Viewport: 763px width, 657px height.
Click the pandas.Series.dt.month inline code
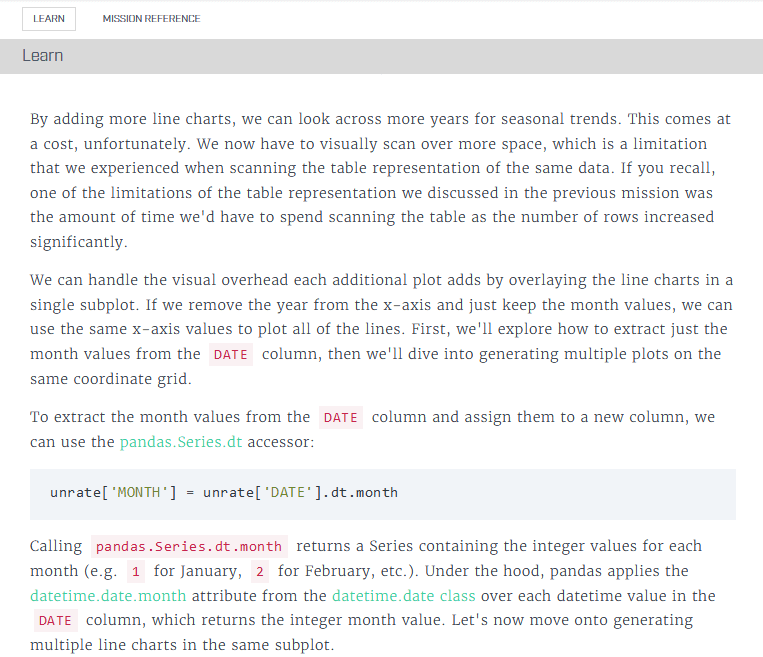189,546
